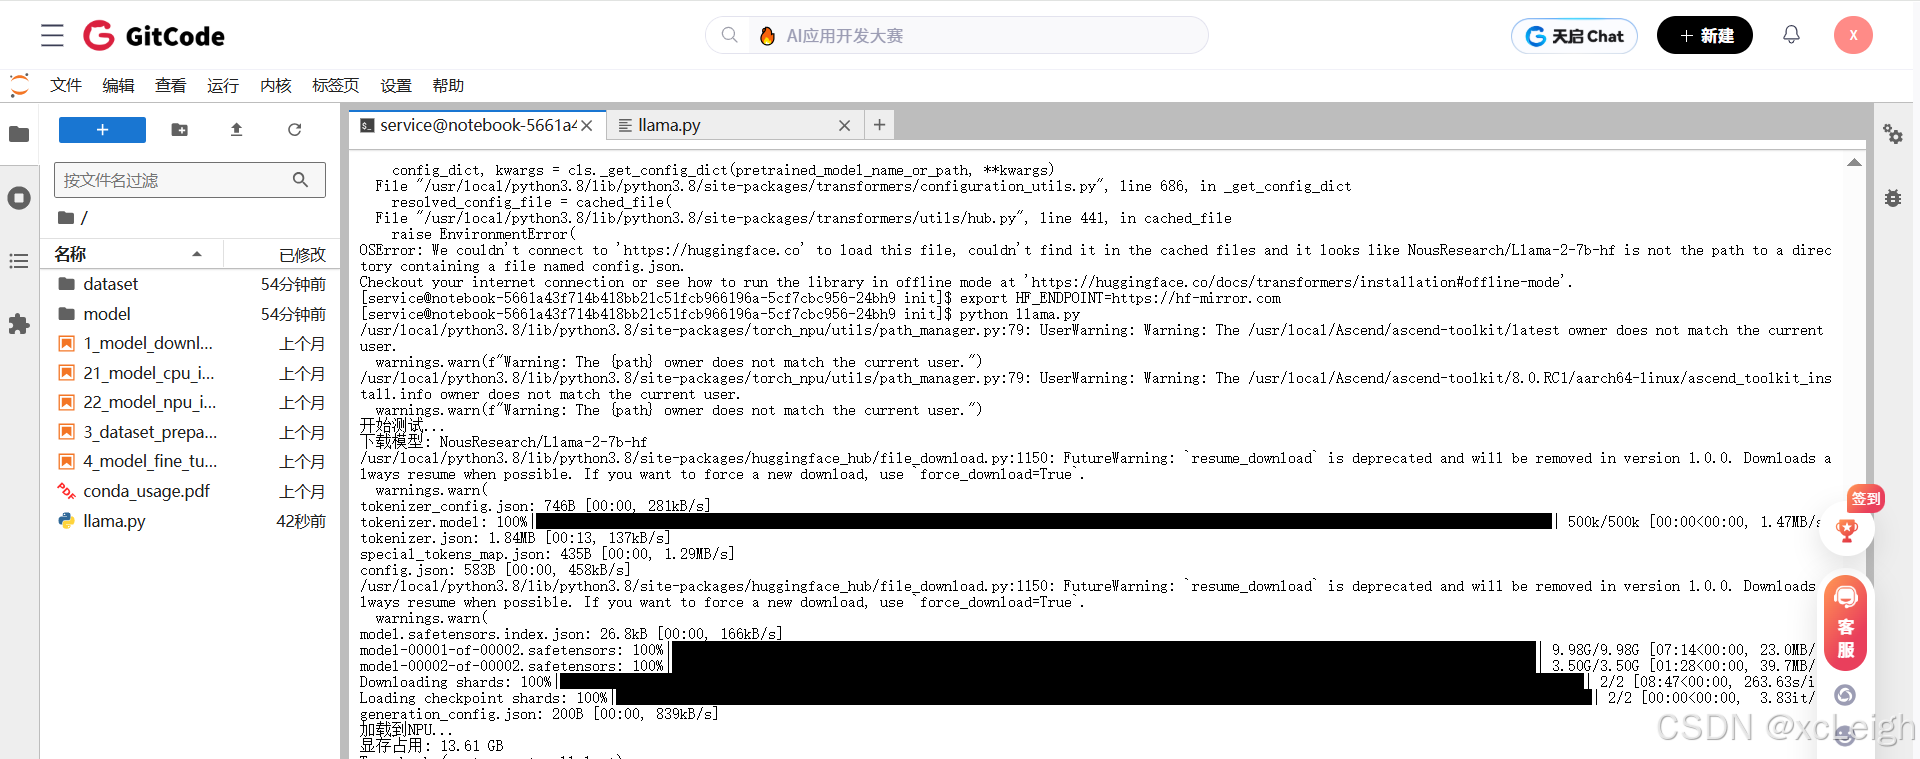Open the 标签页 menu
Screen dimensions: 1920x759
coord(335,86)
